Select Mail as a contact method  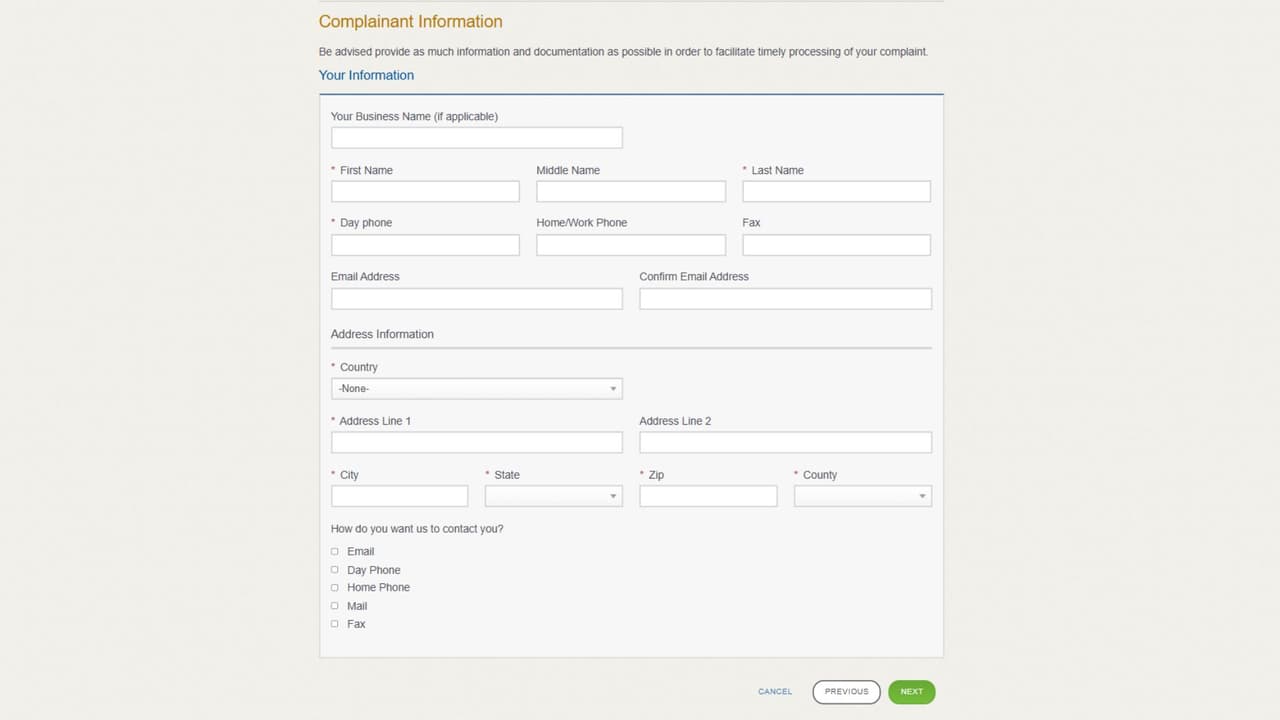[x=334, y=605]
